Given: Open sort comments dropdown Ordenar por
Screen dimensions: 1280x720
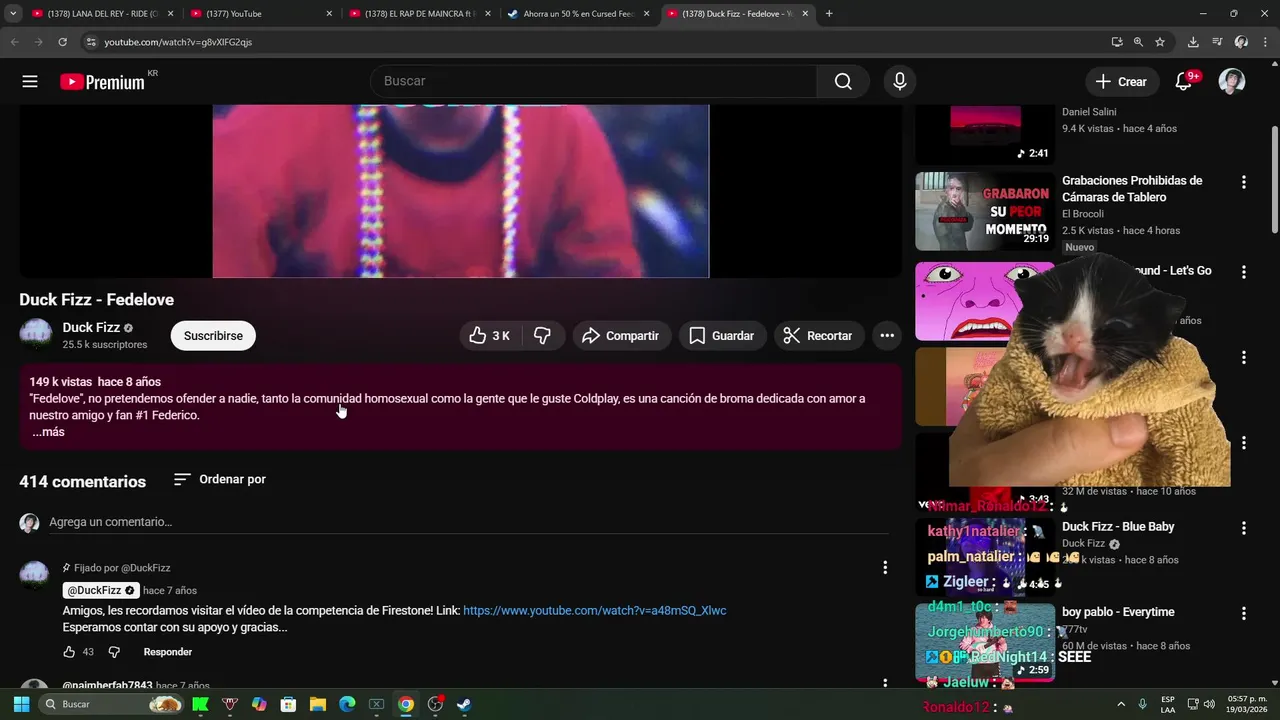Looking at the screenshot, I should pos(219,480).
